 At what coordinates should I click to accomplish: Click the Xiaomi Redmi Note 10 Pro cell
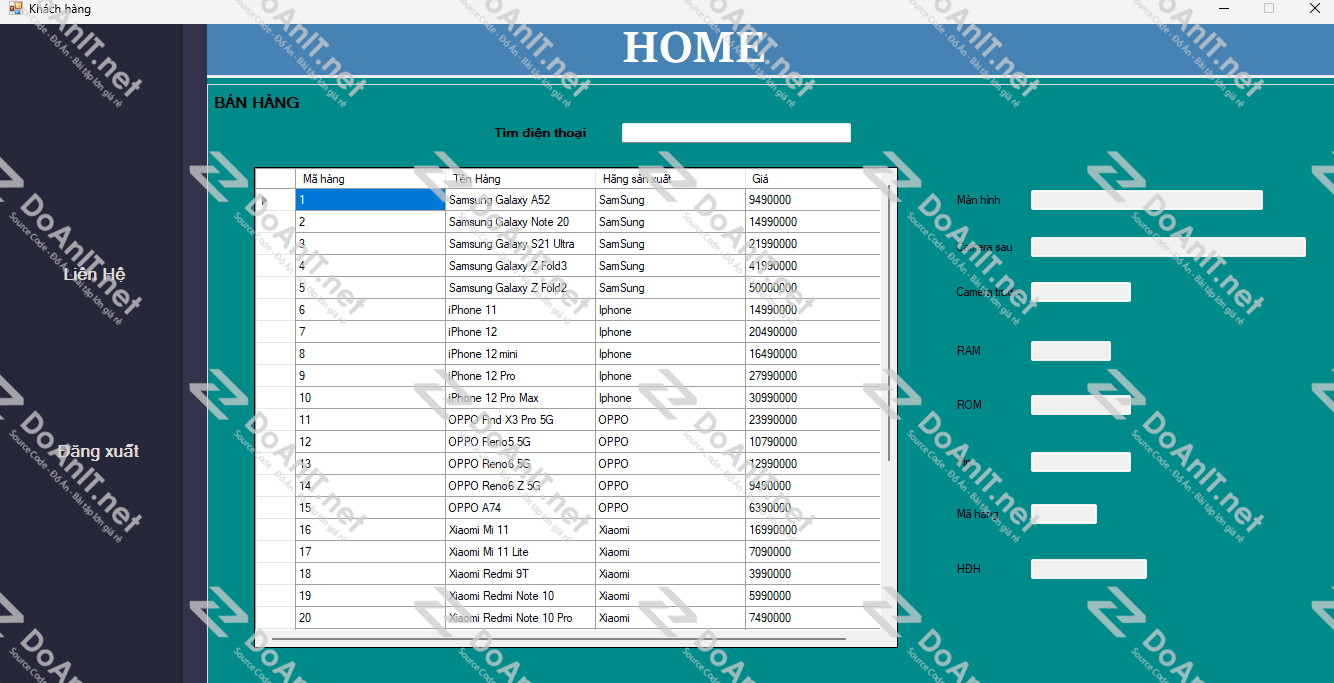click(520, 618)
